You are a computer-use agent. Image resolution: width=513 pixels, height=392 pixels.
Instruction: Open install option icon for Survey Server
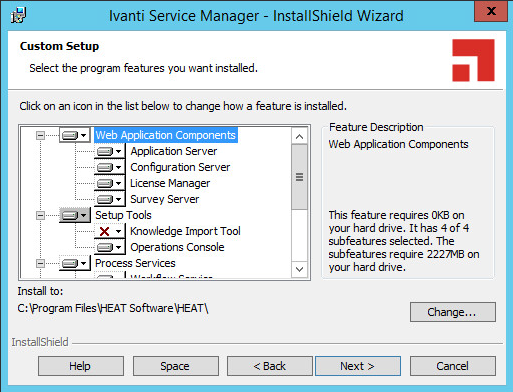point(109,199)
